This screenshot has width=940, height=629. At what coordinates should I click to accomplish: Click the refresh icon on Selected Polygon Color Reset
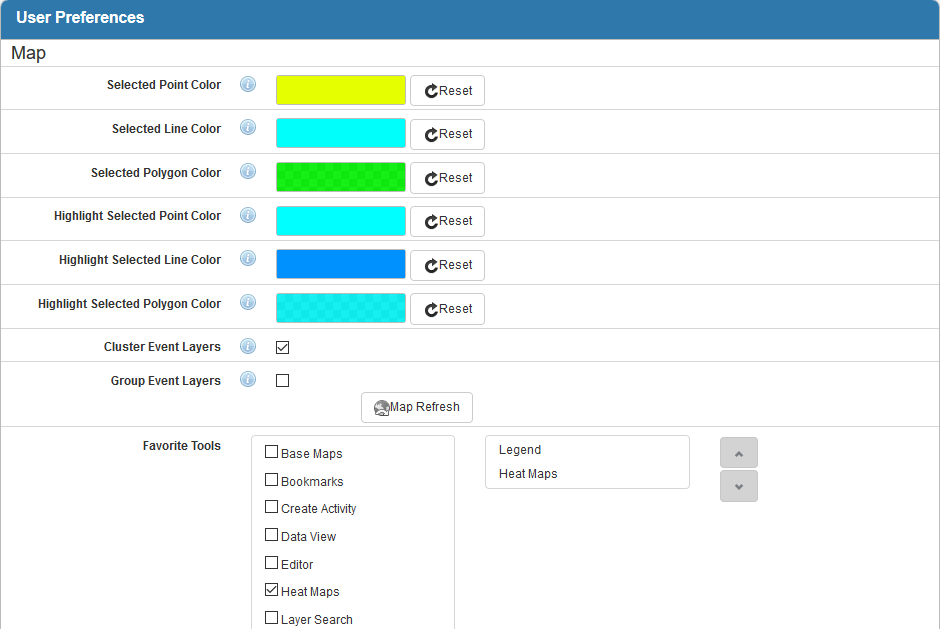429,177
